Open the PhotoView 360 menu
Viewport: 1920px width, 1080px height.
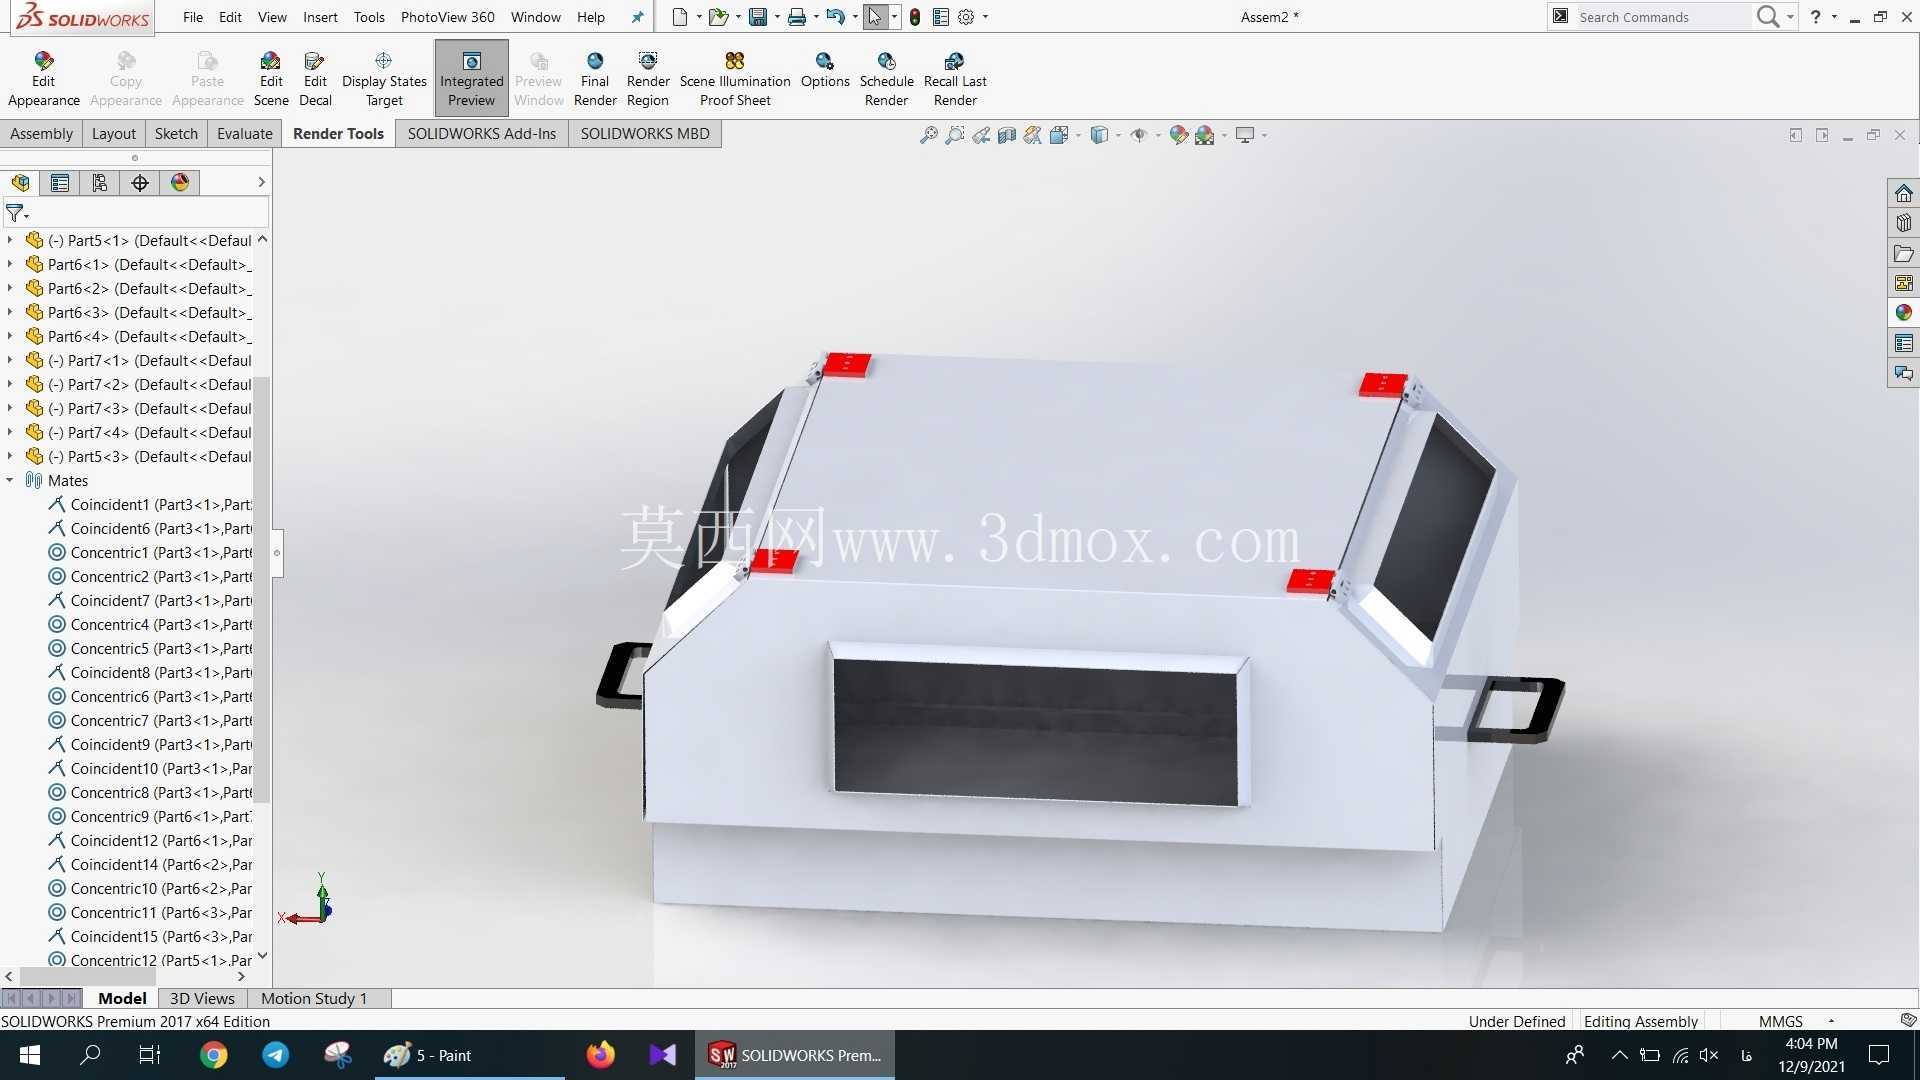pyautogui.click(x=447, y=17)
